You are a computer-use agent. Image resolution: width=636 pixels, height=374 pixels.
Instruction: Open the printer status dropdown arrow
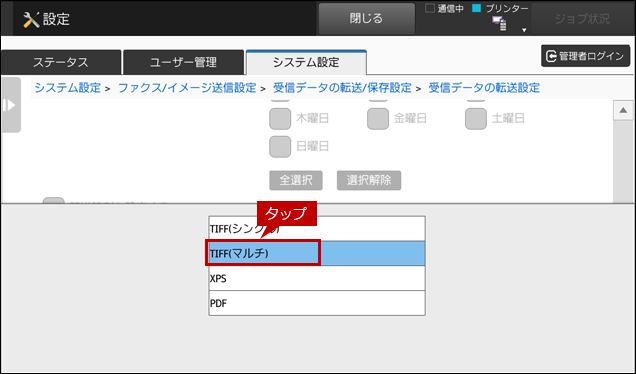pyautogui.click(x=524, y=30)
